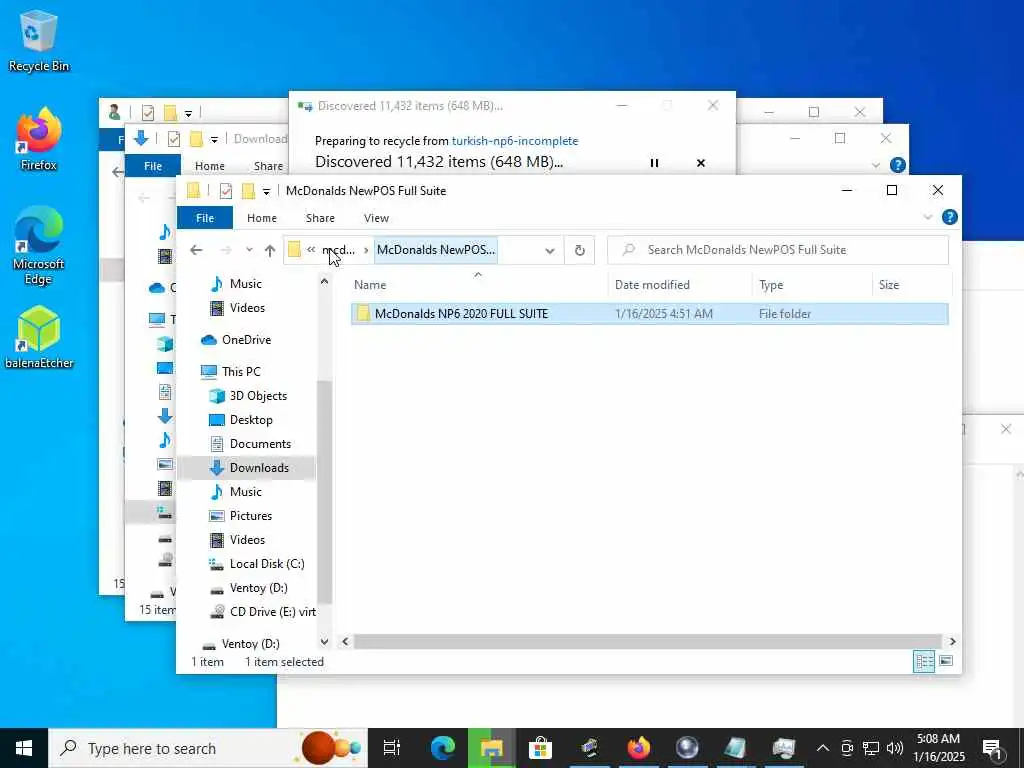1024x768 pixels.
Task: Click the horizontal scrollbar left arrow
Action: [x=345, y=641]
